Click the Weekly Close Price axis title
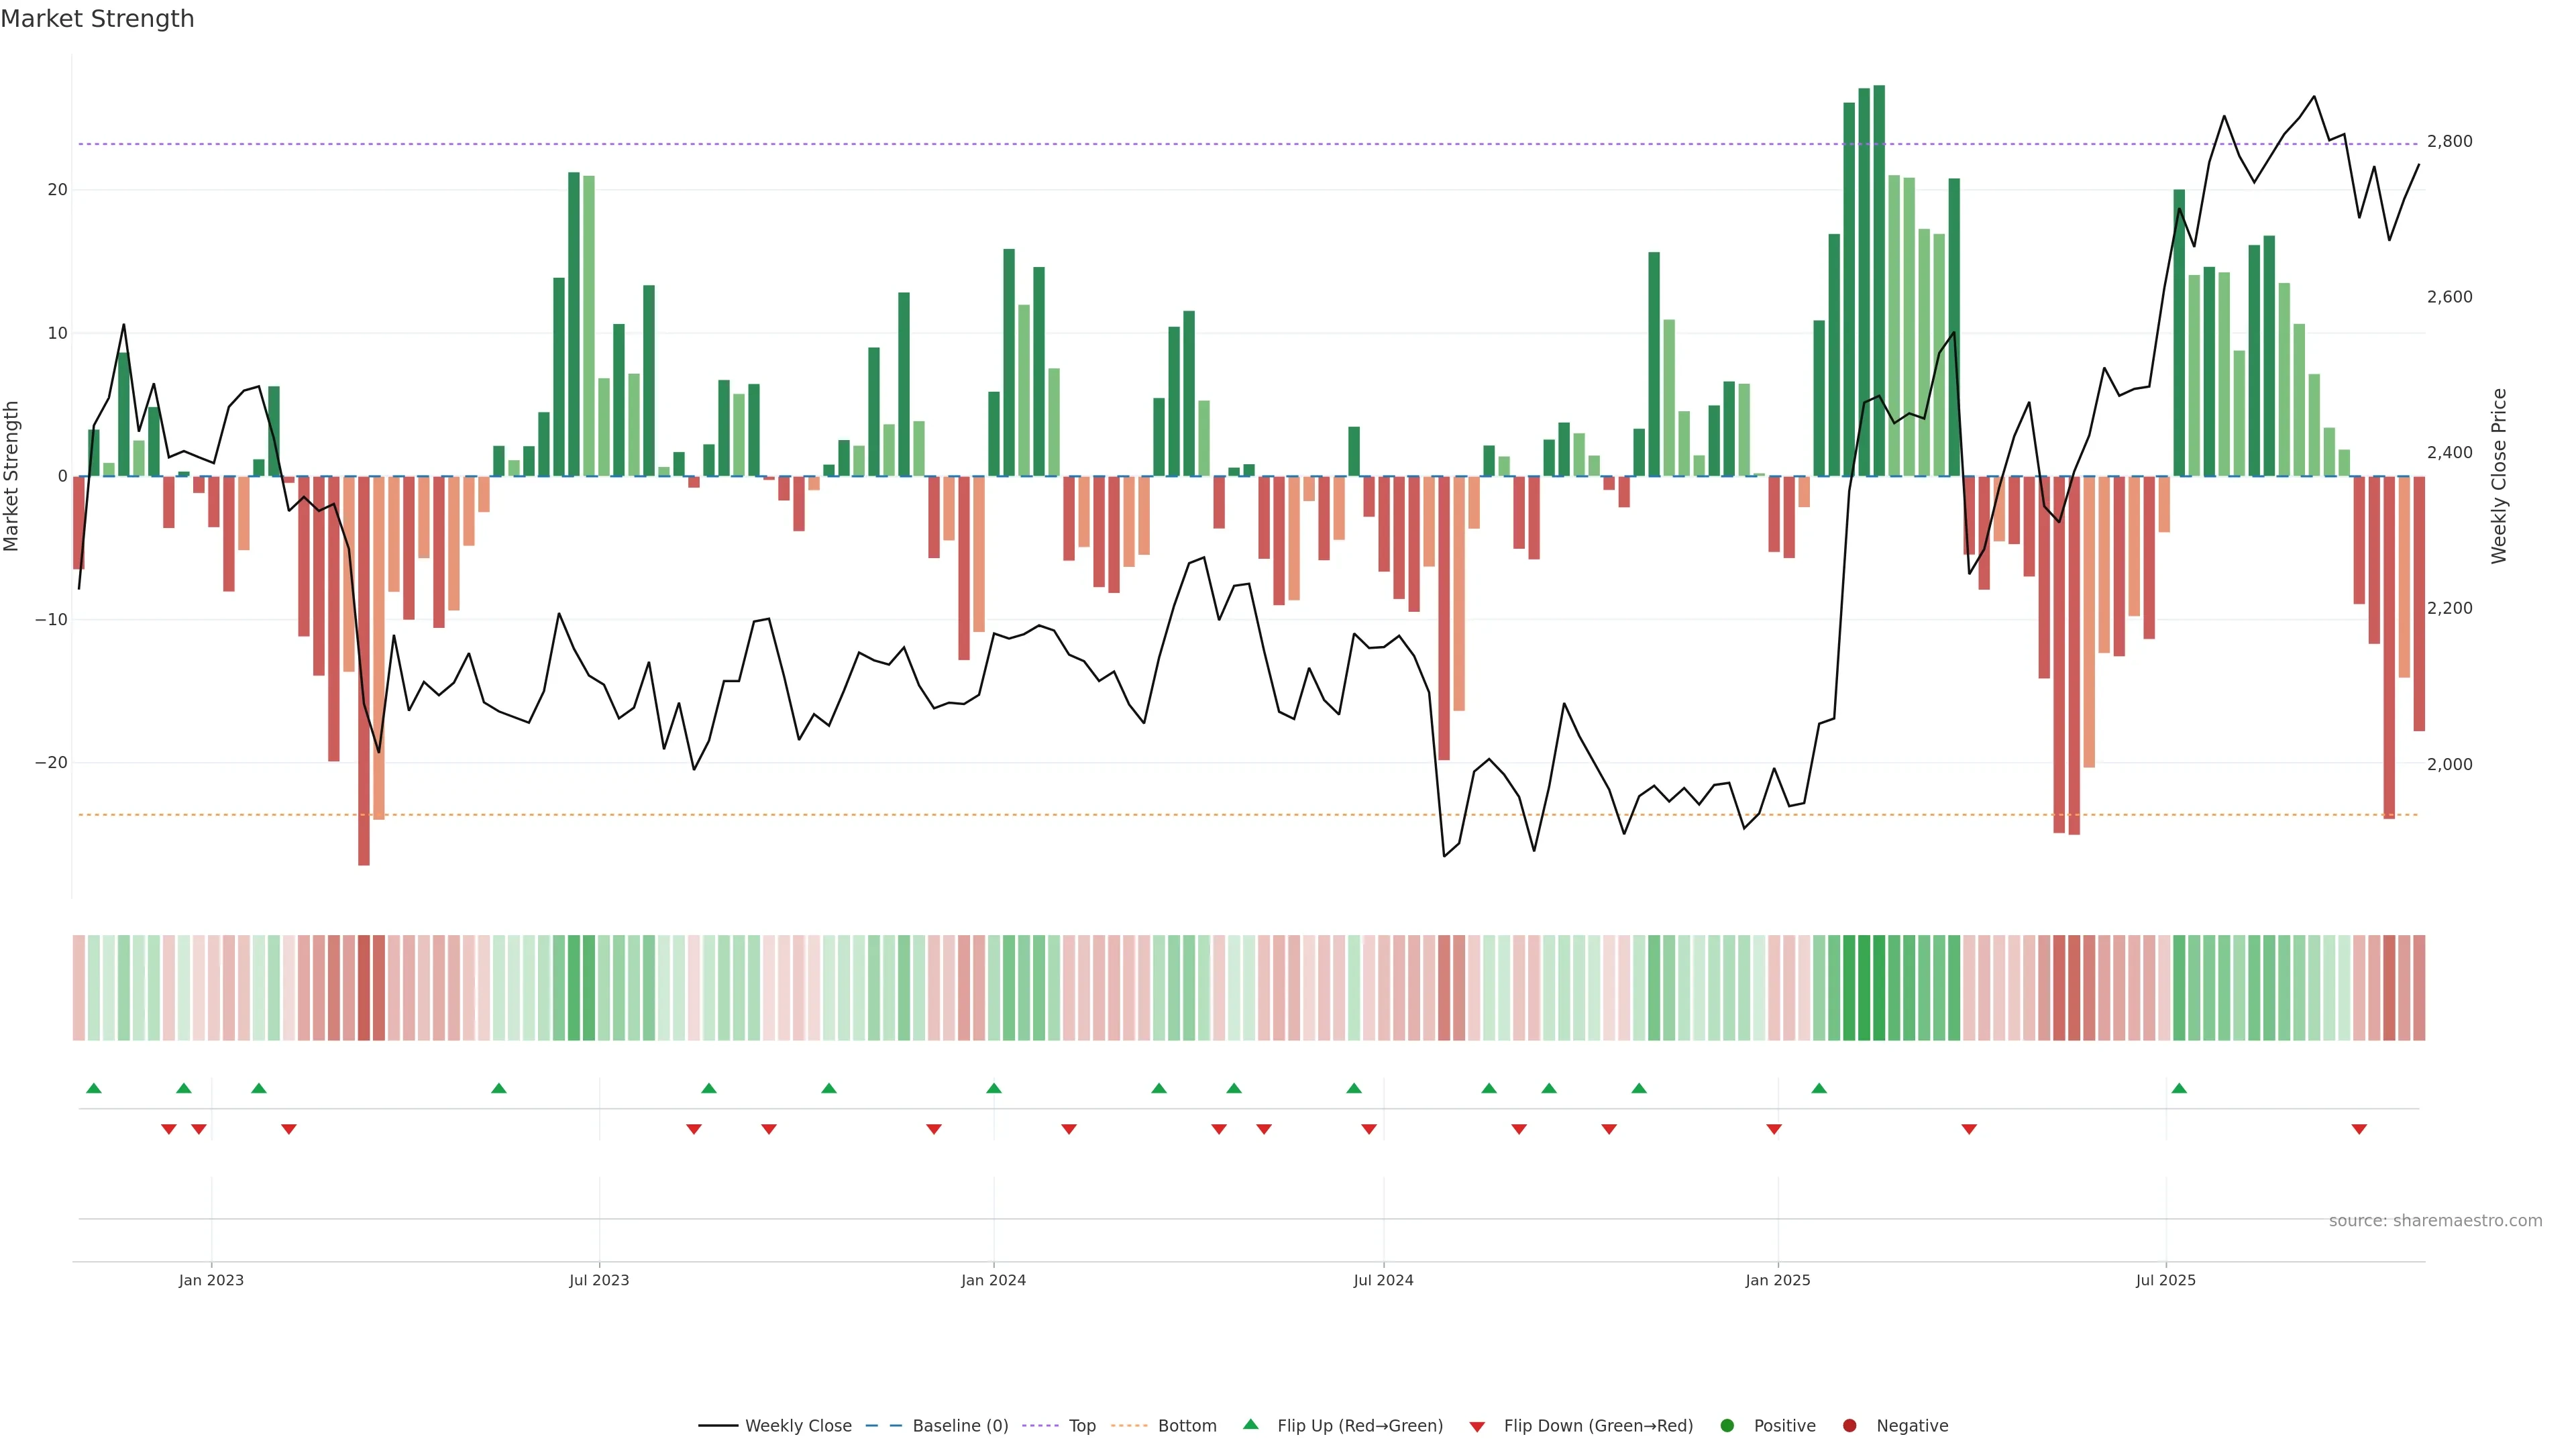 [2499, 476]
